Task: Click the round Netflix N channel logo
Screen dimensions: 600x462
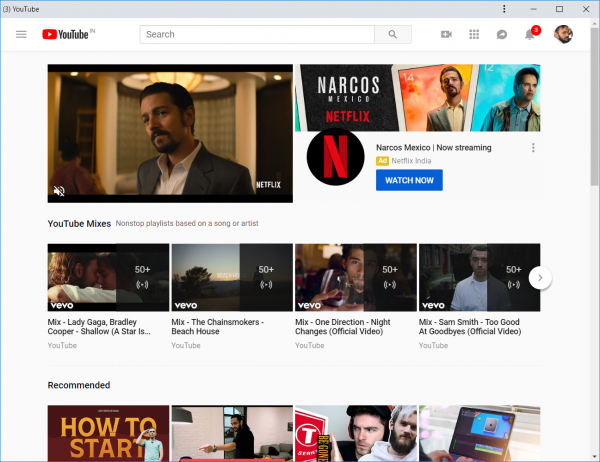Action: point(336,157)
